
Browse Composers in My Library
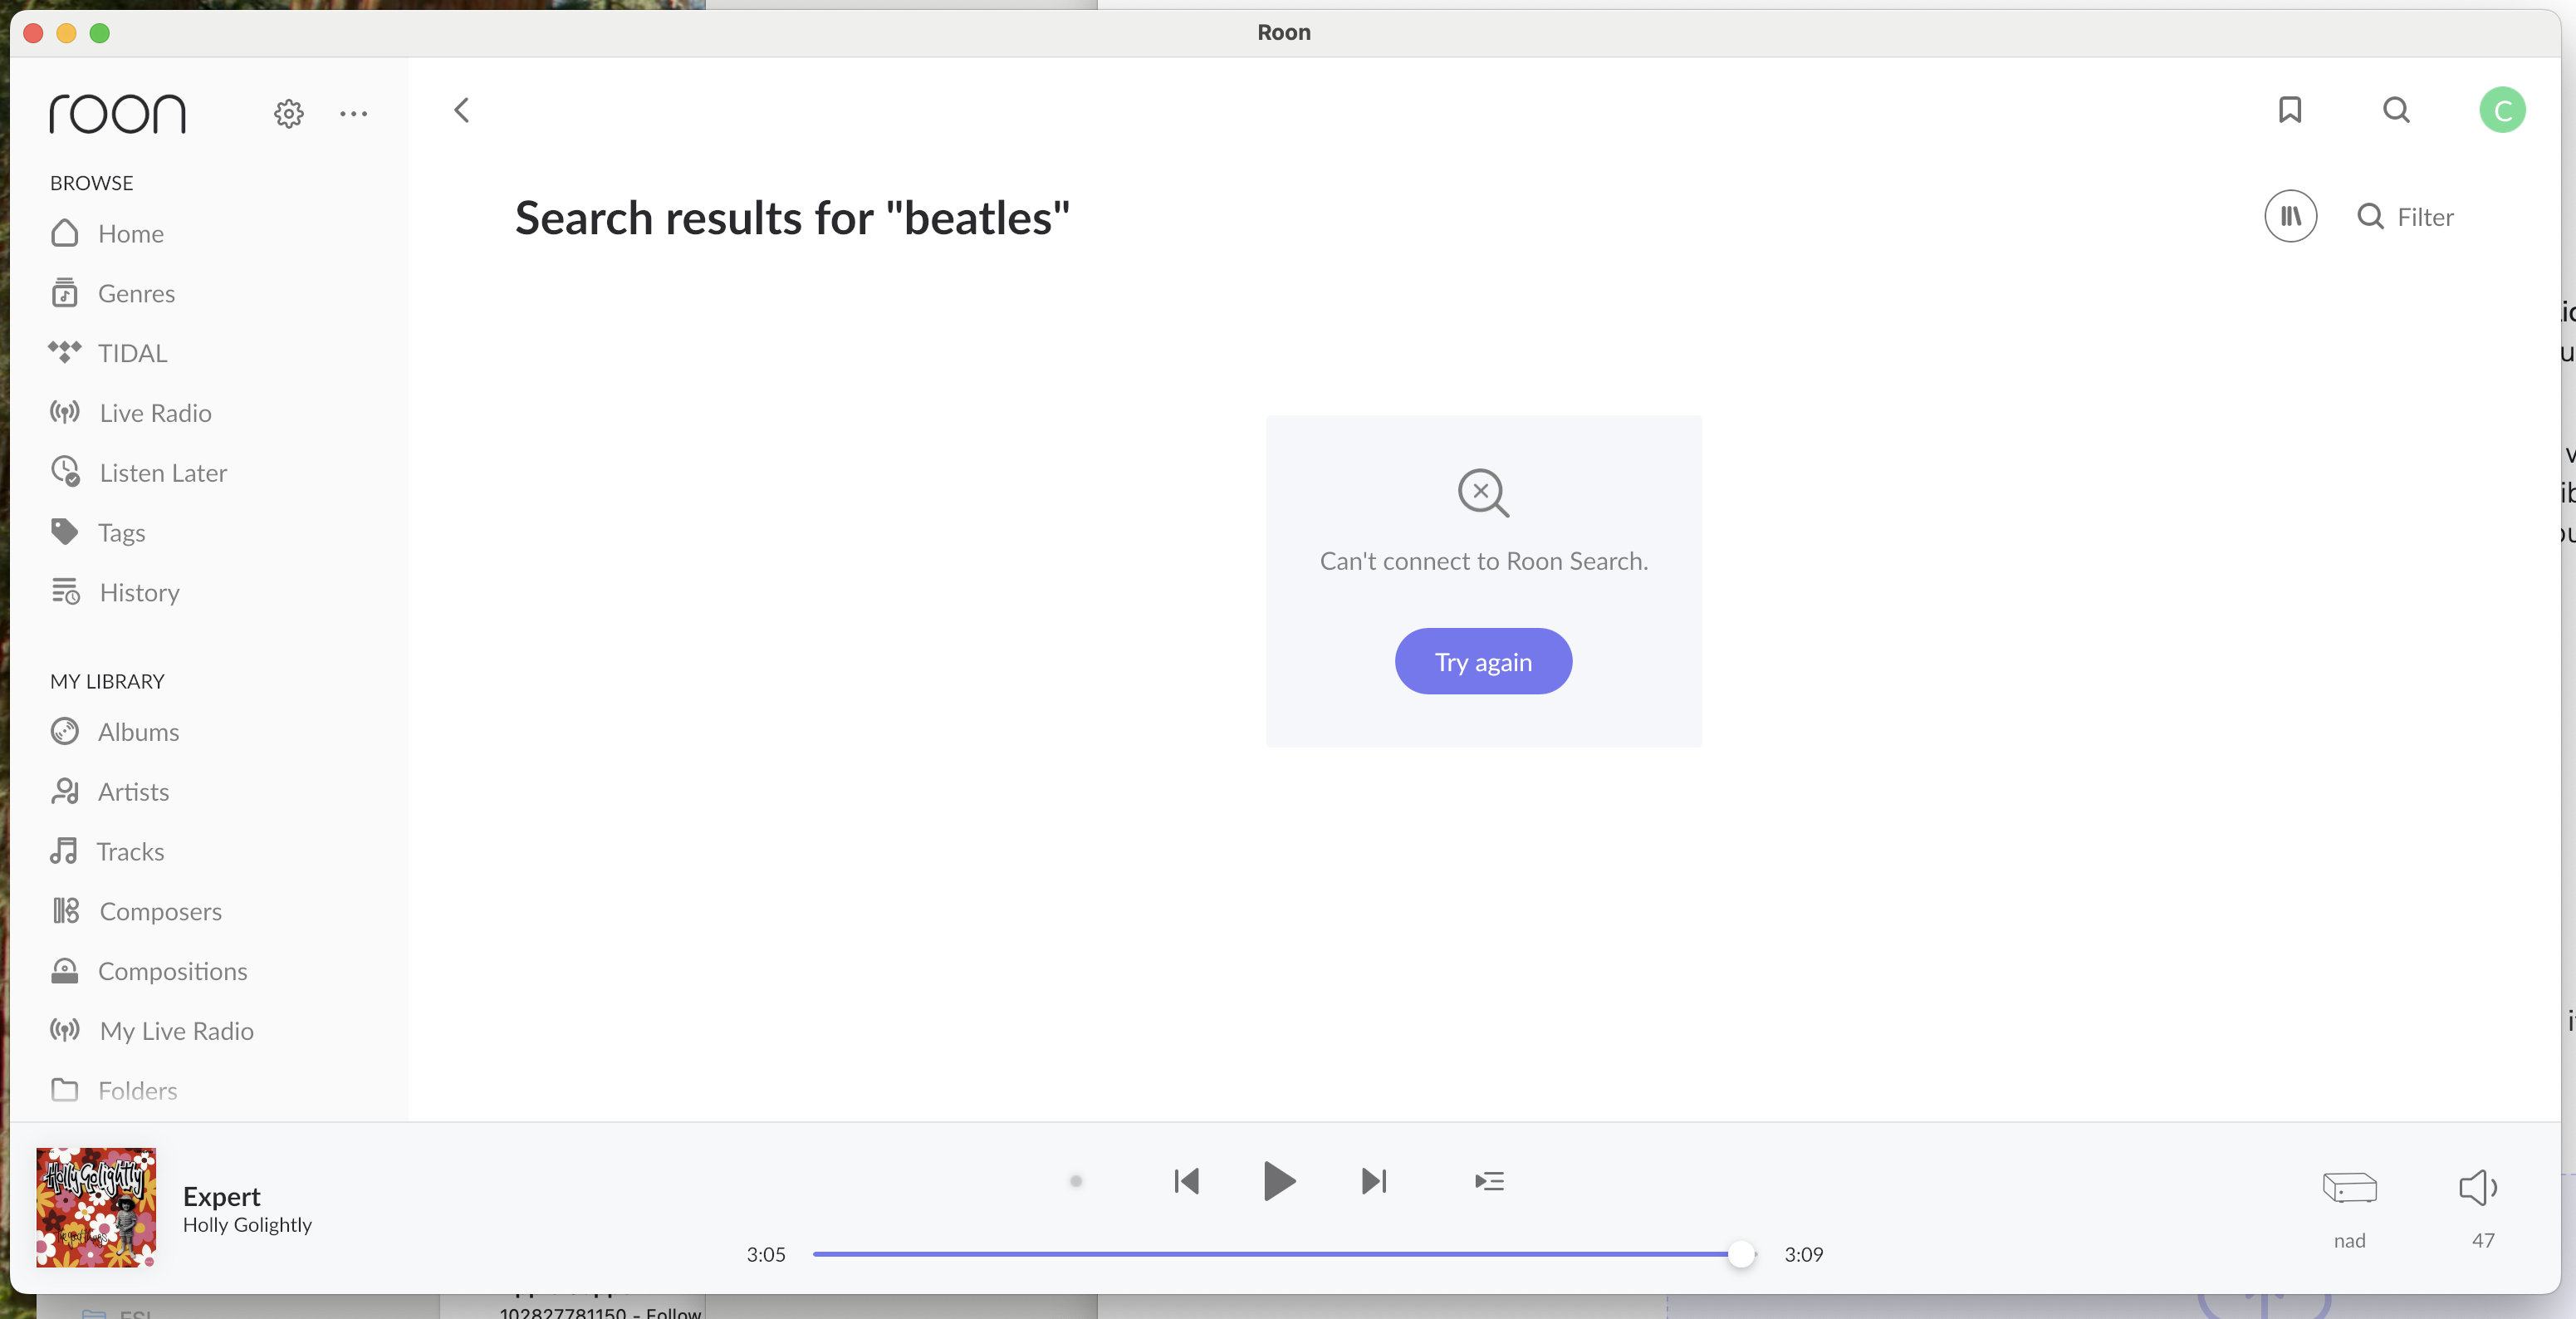(x=160, y=911)
